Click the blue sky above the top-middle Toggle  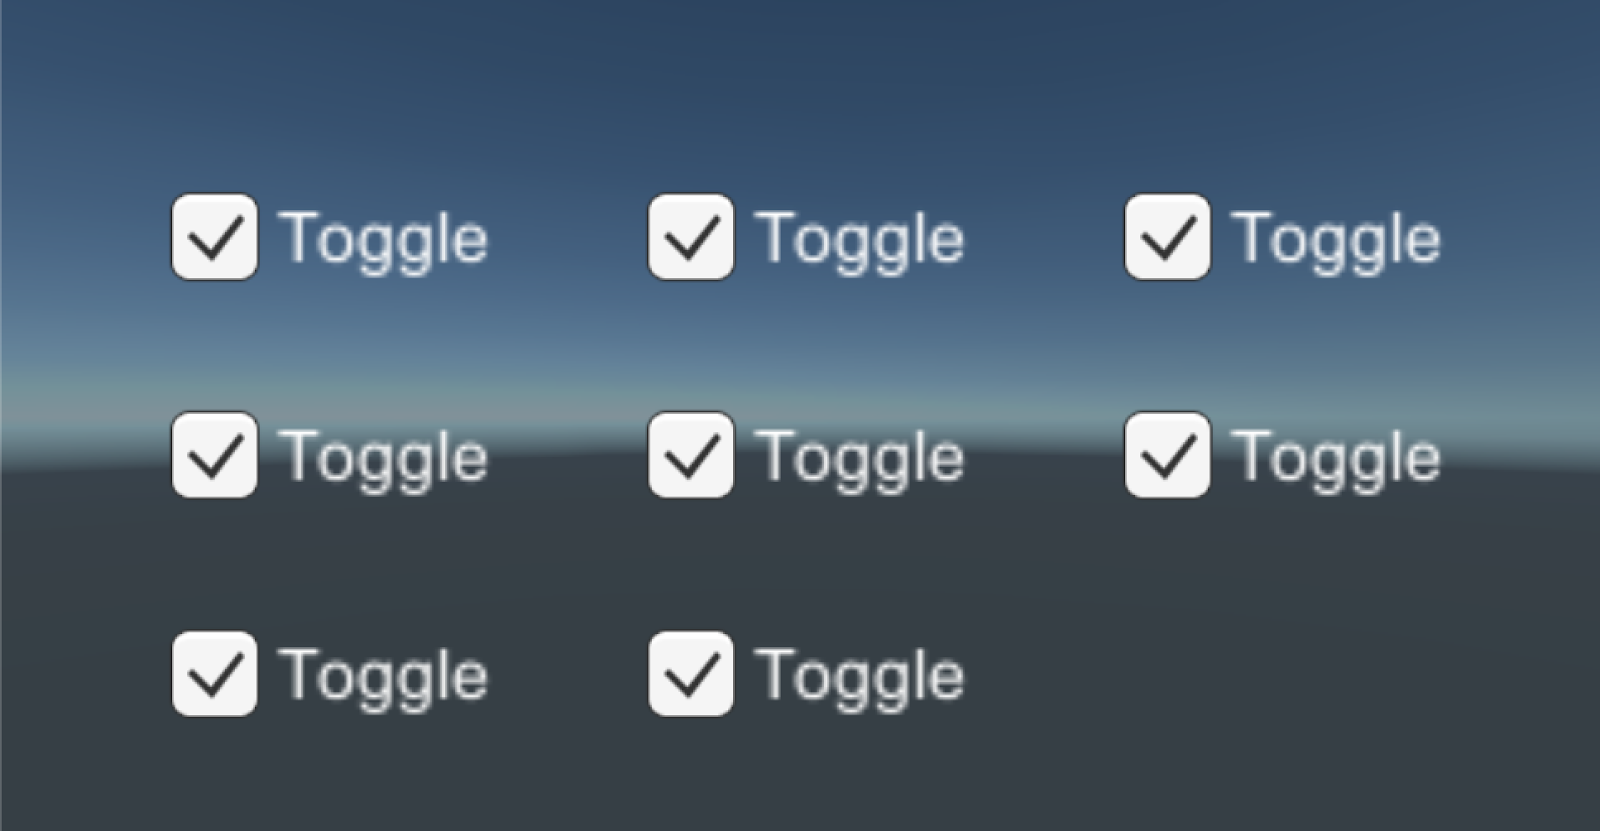800,90
